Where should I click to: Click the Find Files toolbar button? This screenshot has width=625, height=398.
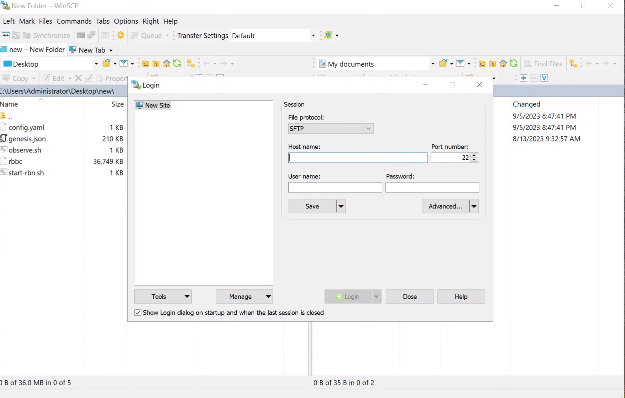pos(543,64)
